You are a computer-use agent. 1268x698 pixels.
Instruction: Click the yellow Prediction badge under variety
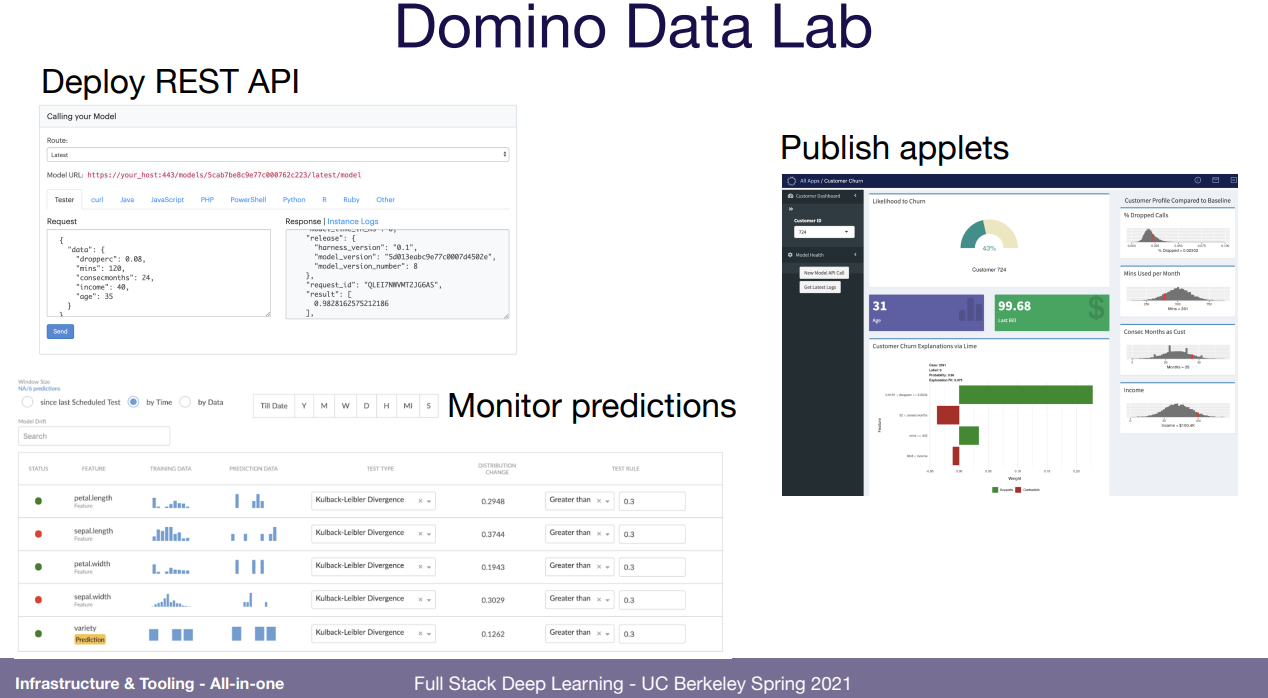[90, 639]
